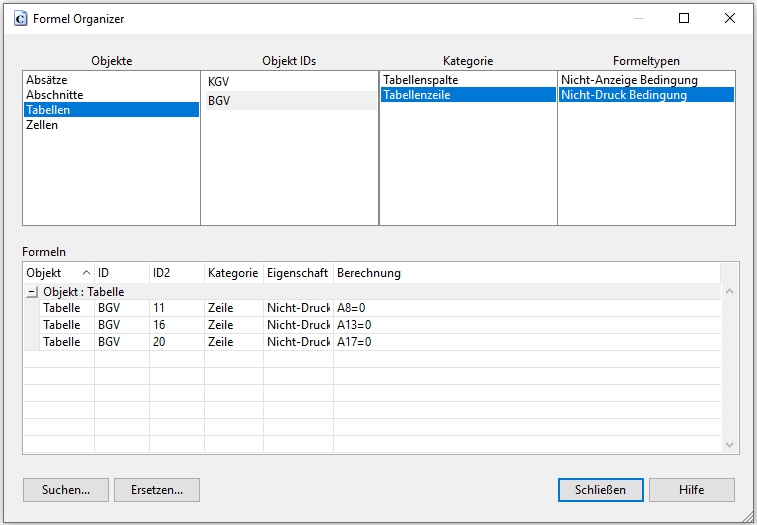
Task: Click the Schließen button
Action: pyautogui.click(x=601, y=490)
